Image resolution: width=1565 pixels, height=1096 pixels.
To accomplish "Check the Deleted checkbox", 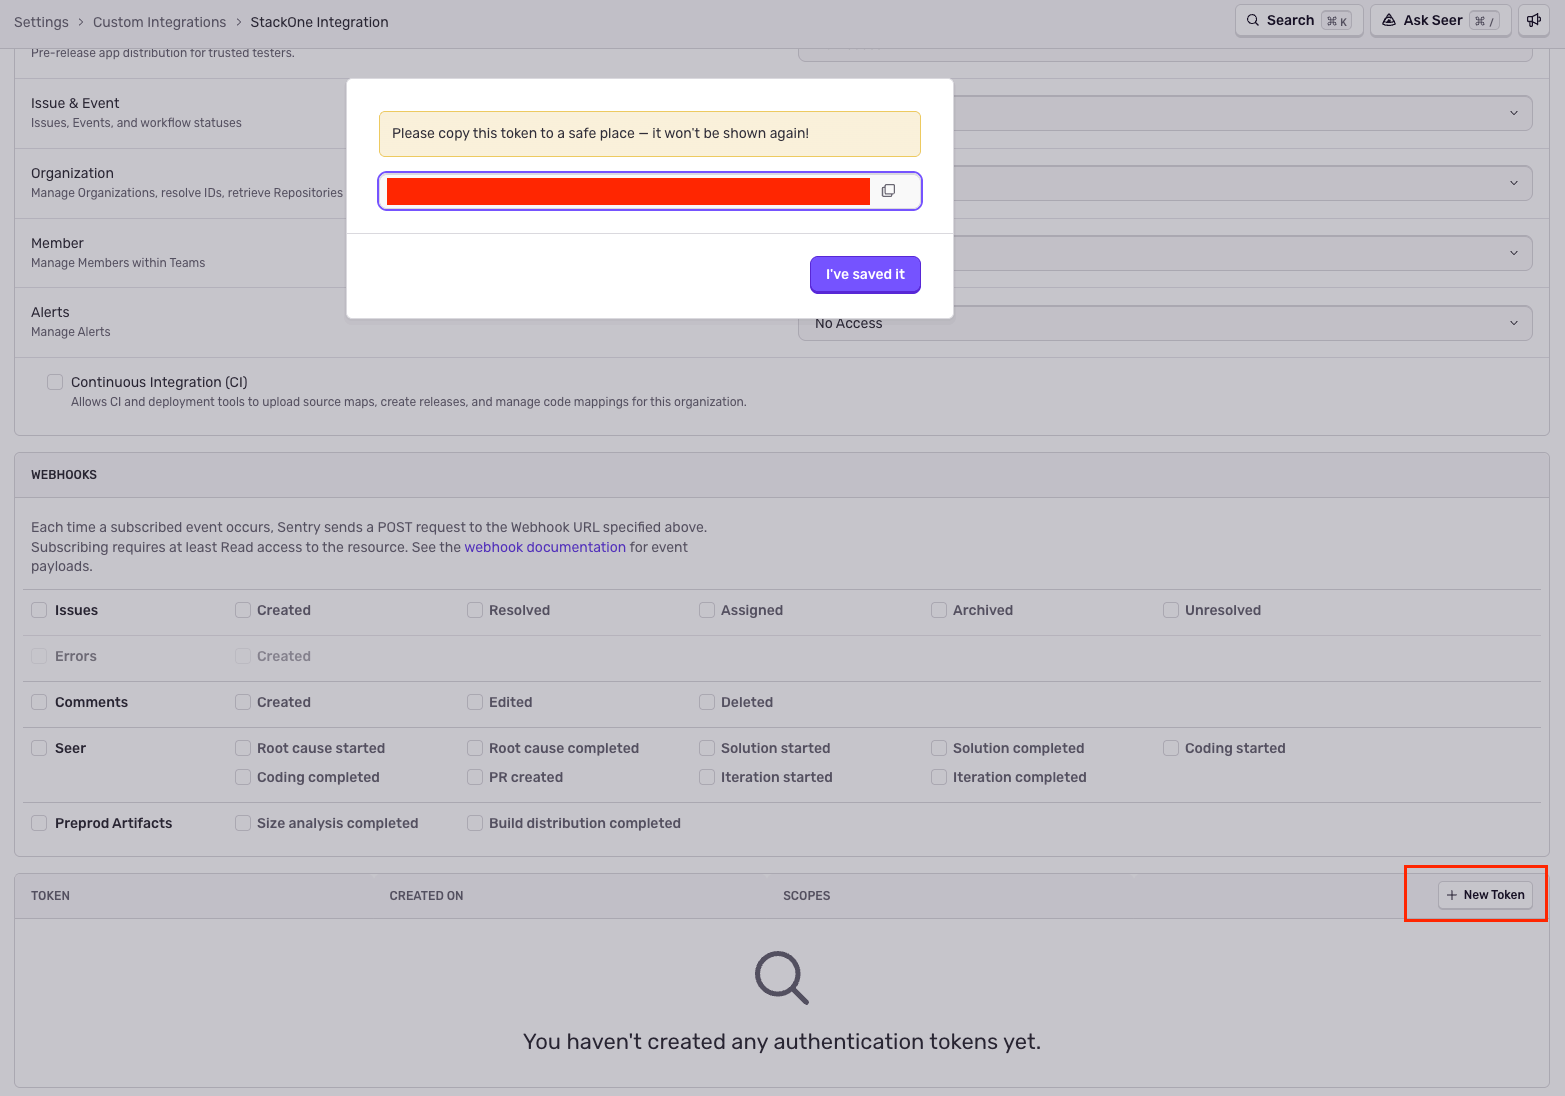I will (x=707, y=702).
